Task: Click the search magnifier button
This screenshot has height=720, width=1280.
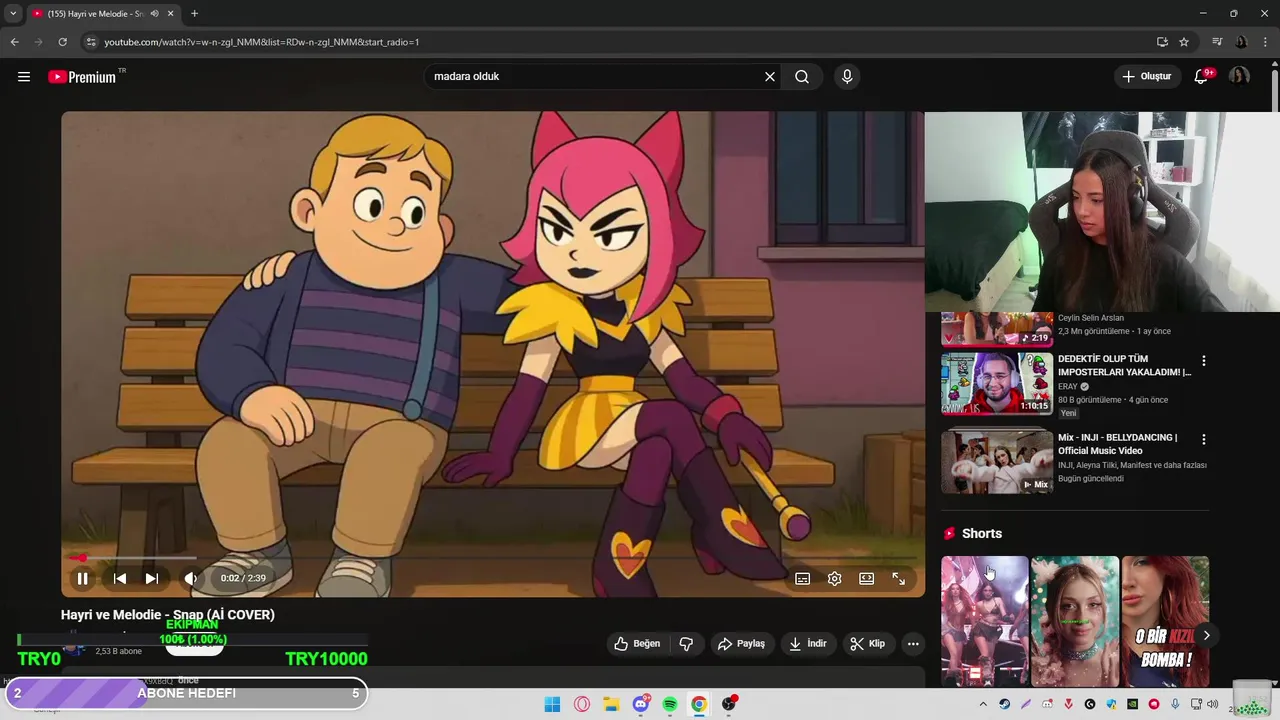Action: point(802,76)
